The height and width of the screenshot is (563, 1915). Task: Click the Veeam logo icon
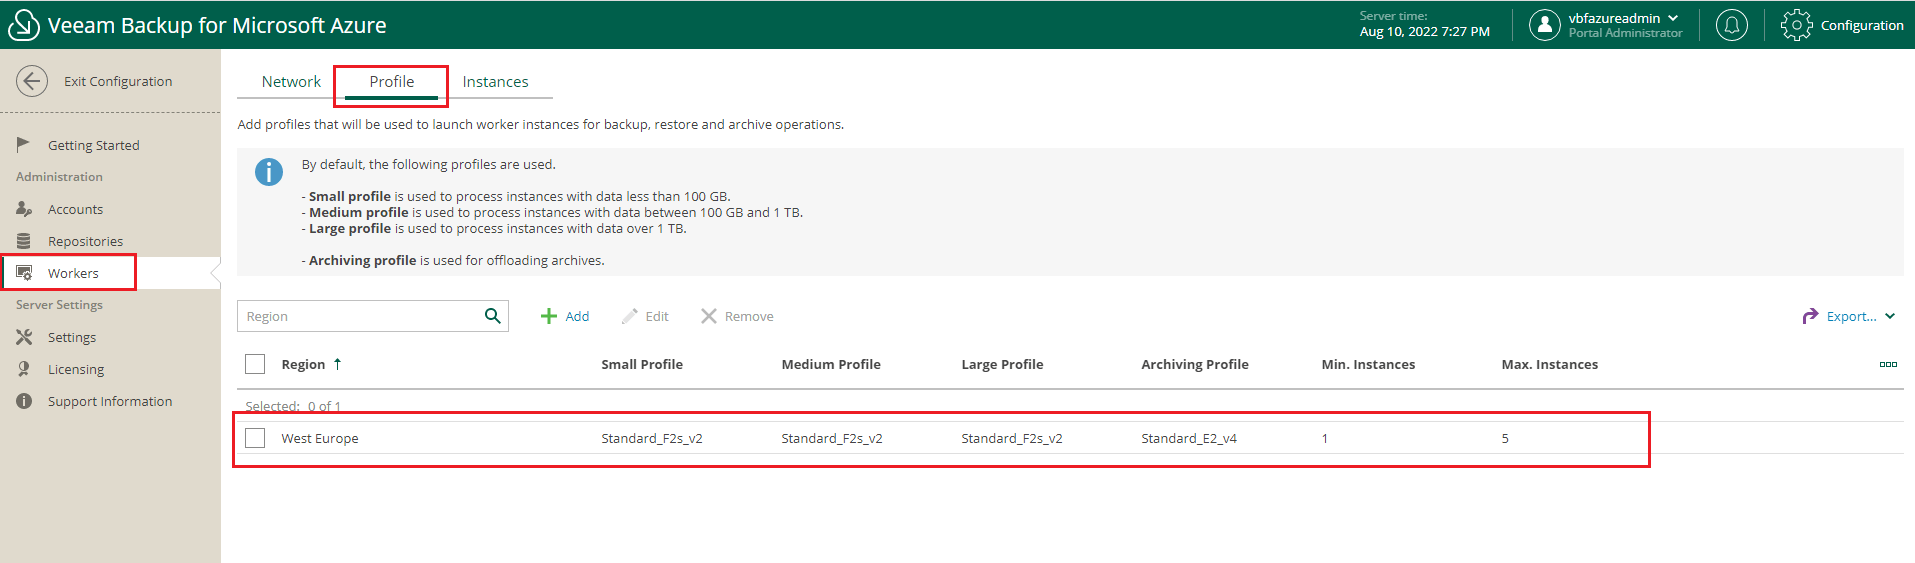click(x=23, y=25)
